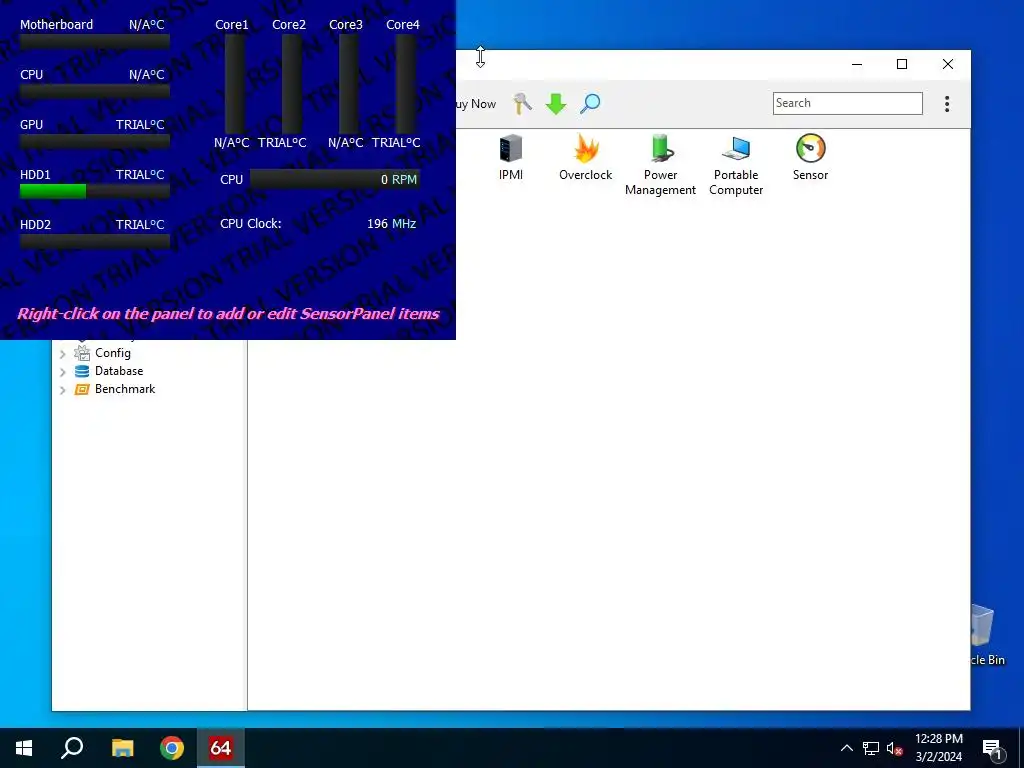Viewport: 1024px width, 768px height.
Task: Show hidden system tray icons
Action: [846, 748]
